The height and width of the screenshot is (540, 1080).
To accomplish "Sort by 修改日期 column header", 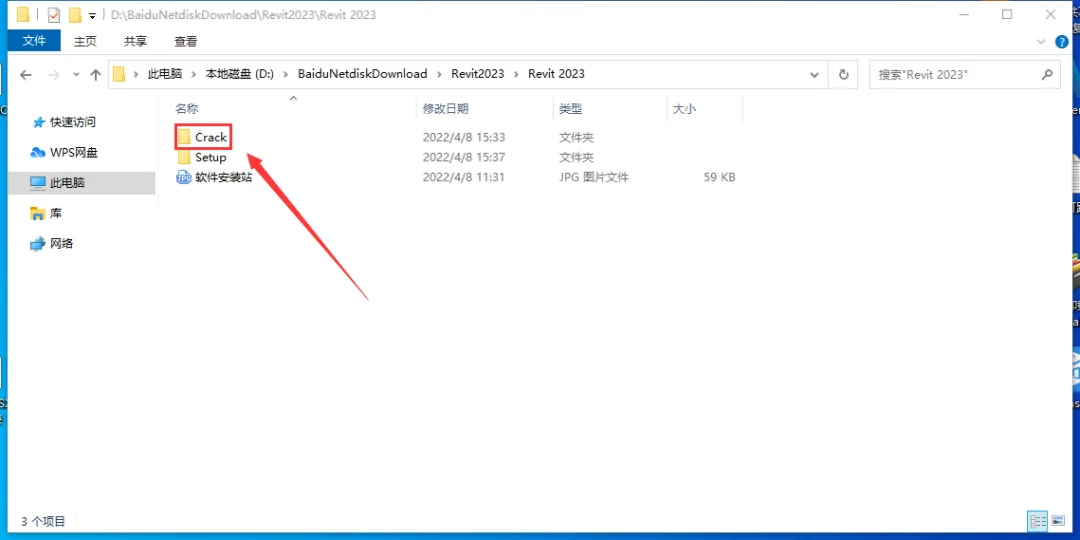I will tap(446, 109).
